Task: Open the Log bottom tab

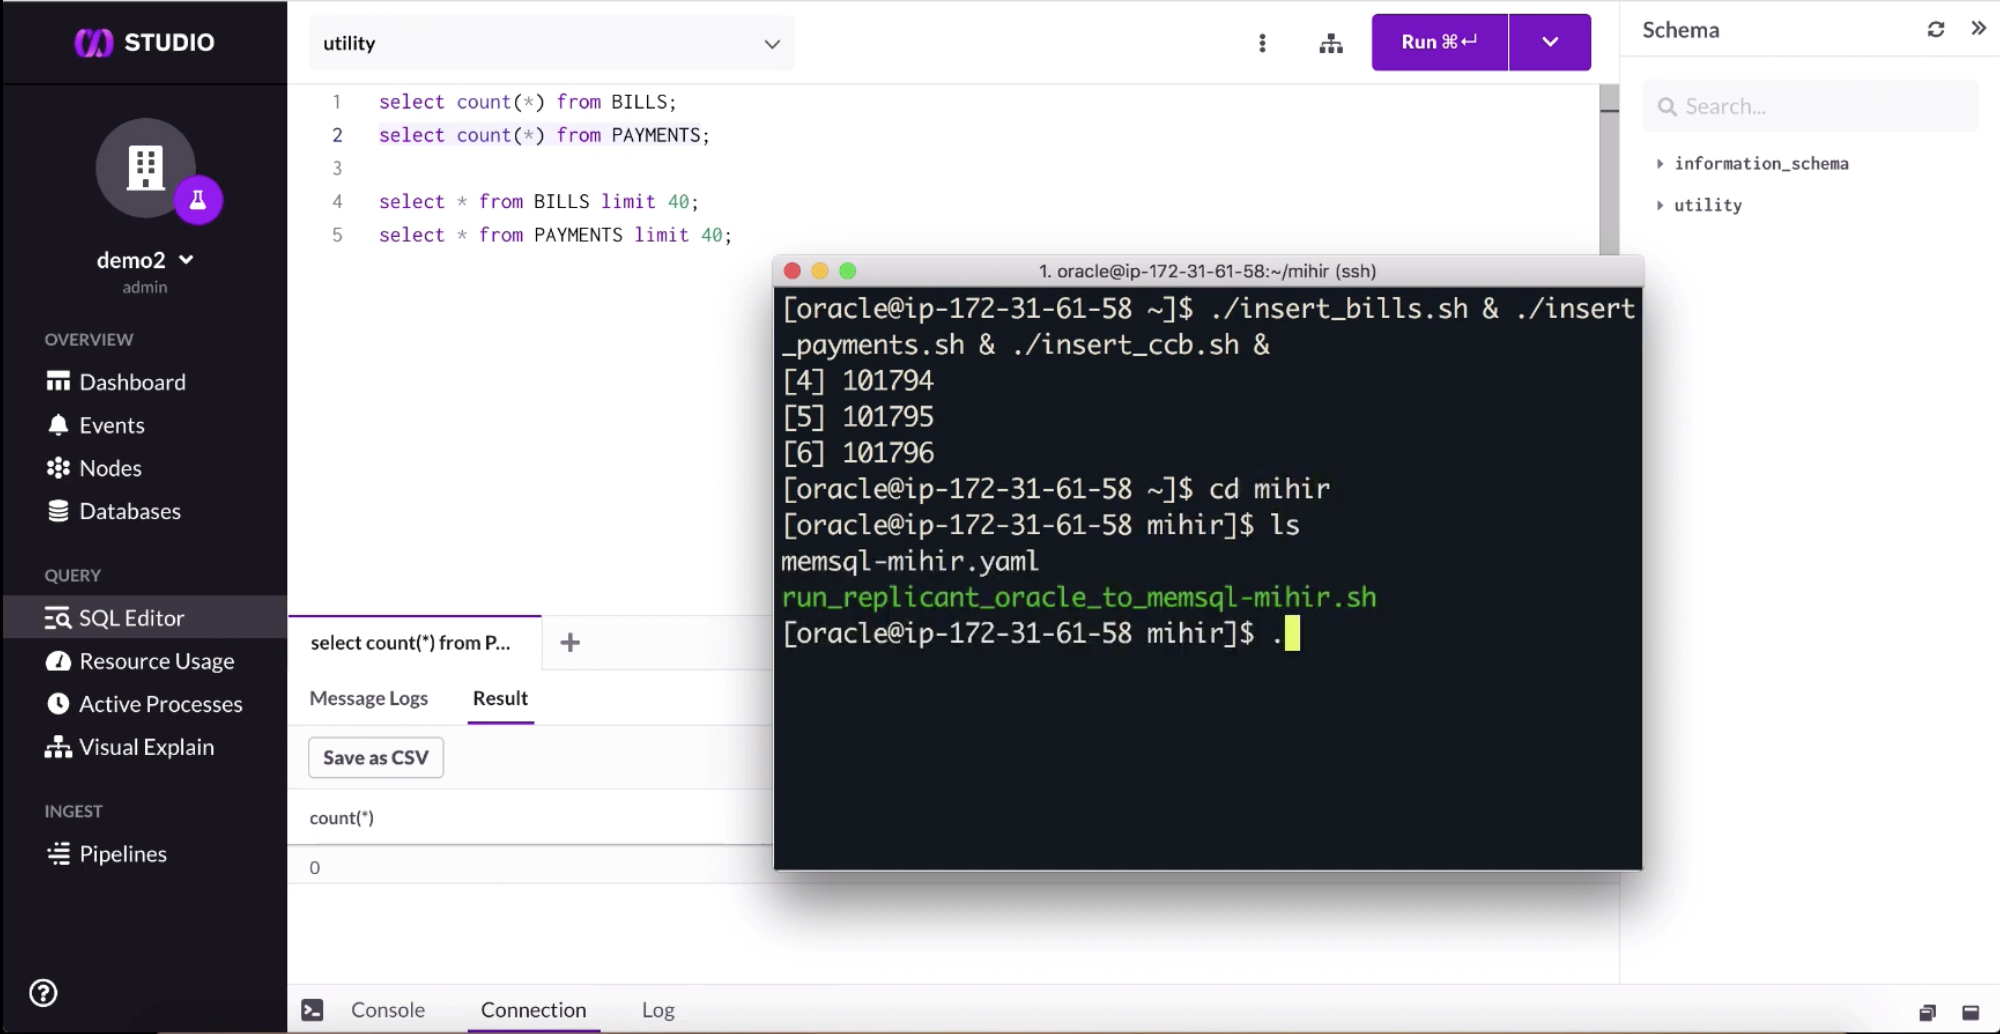Action: tap(658, 1010)
